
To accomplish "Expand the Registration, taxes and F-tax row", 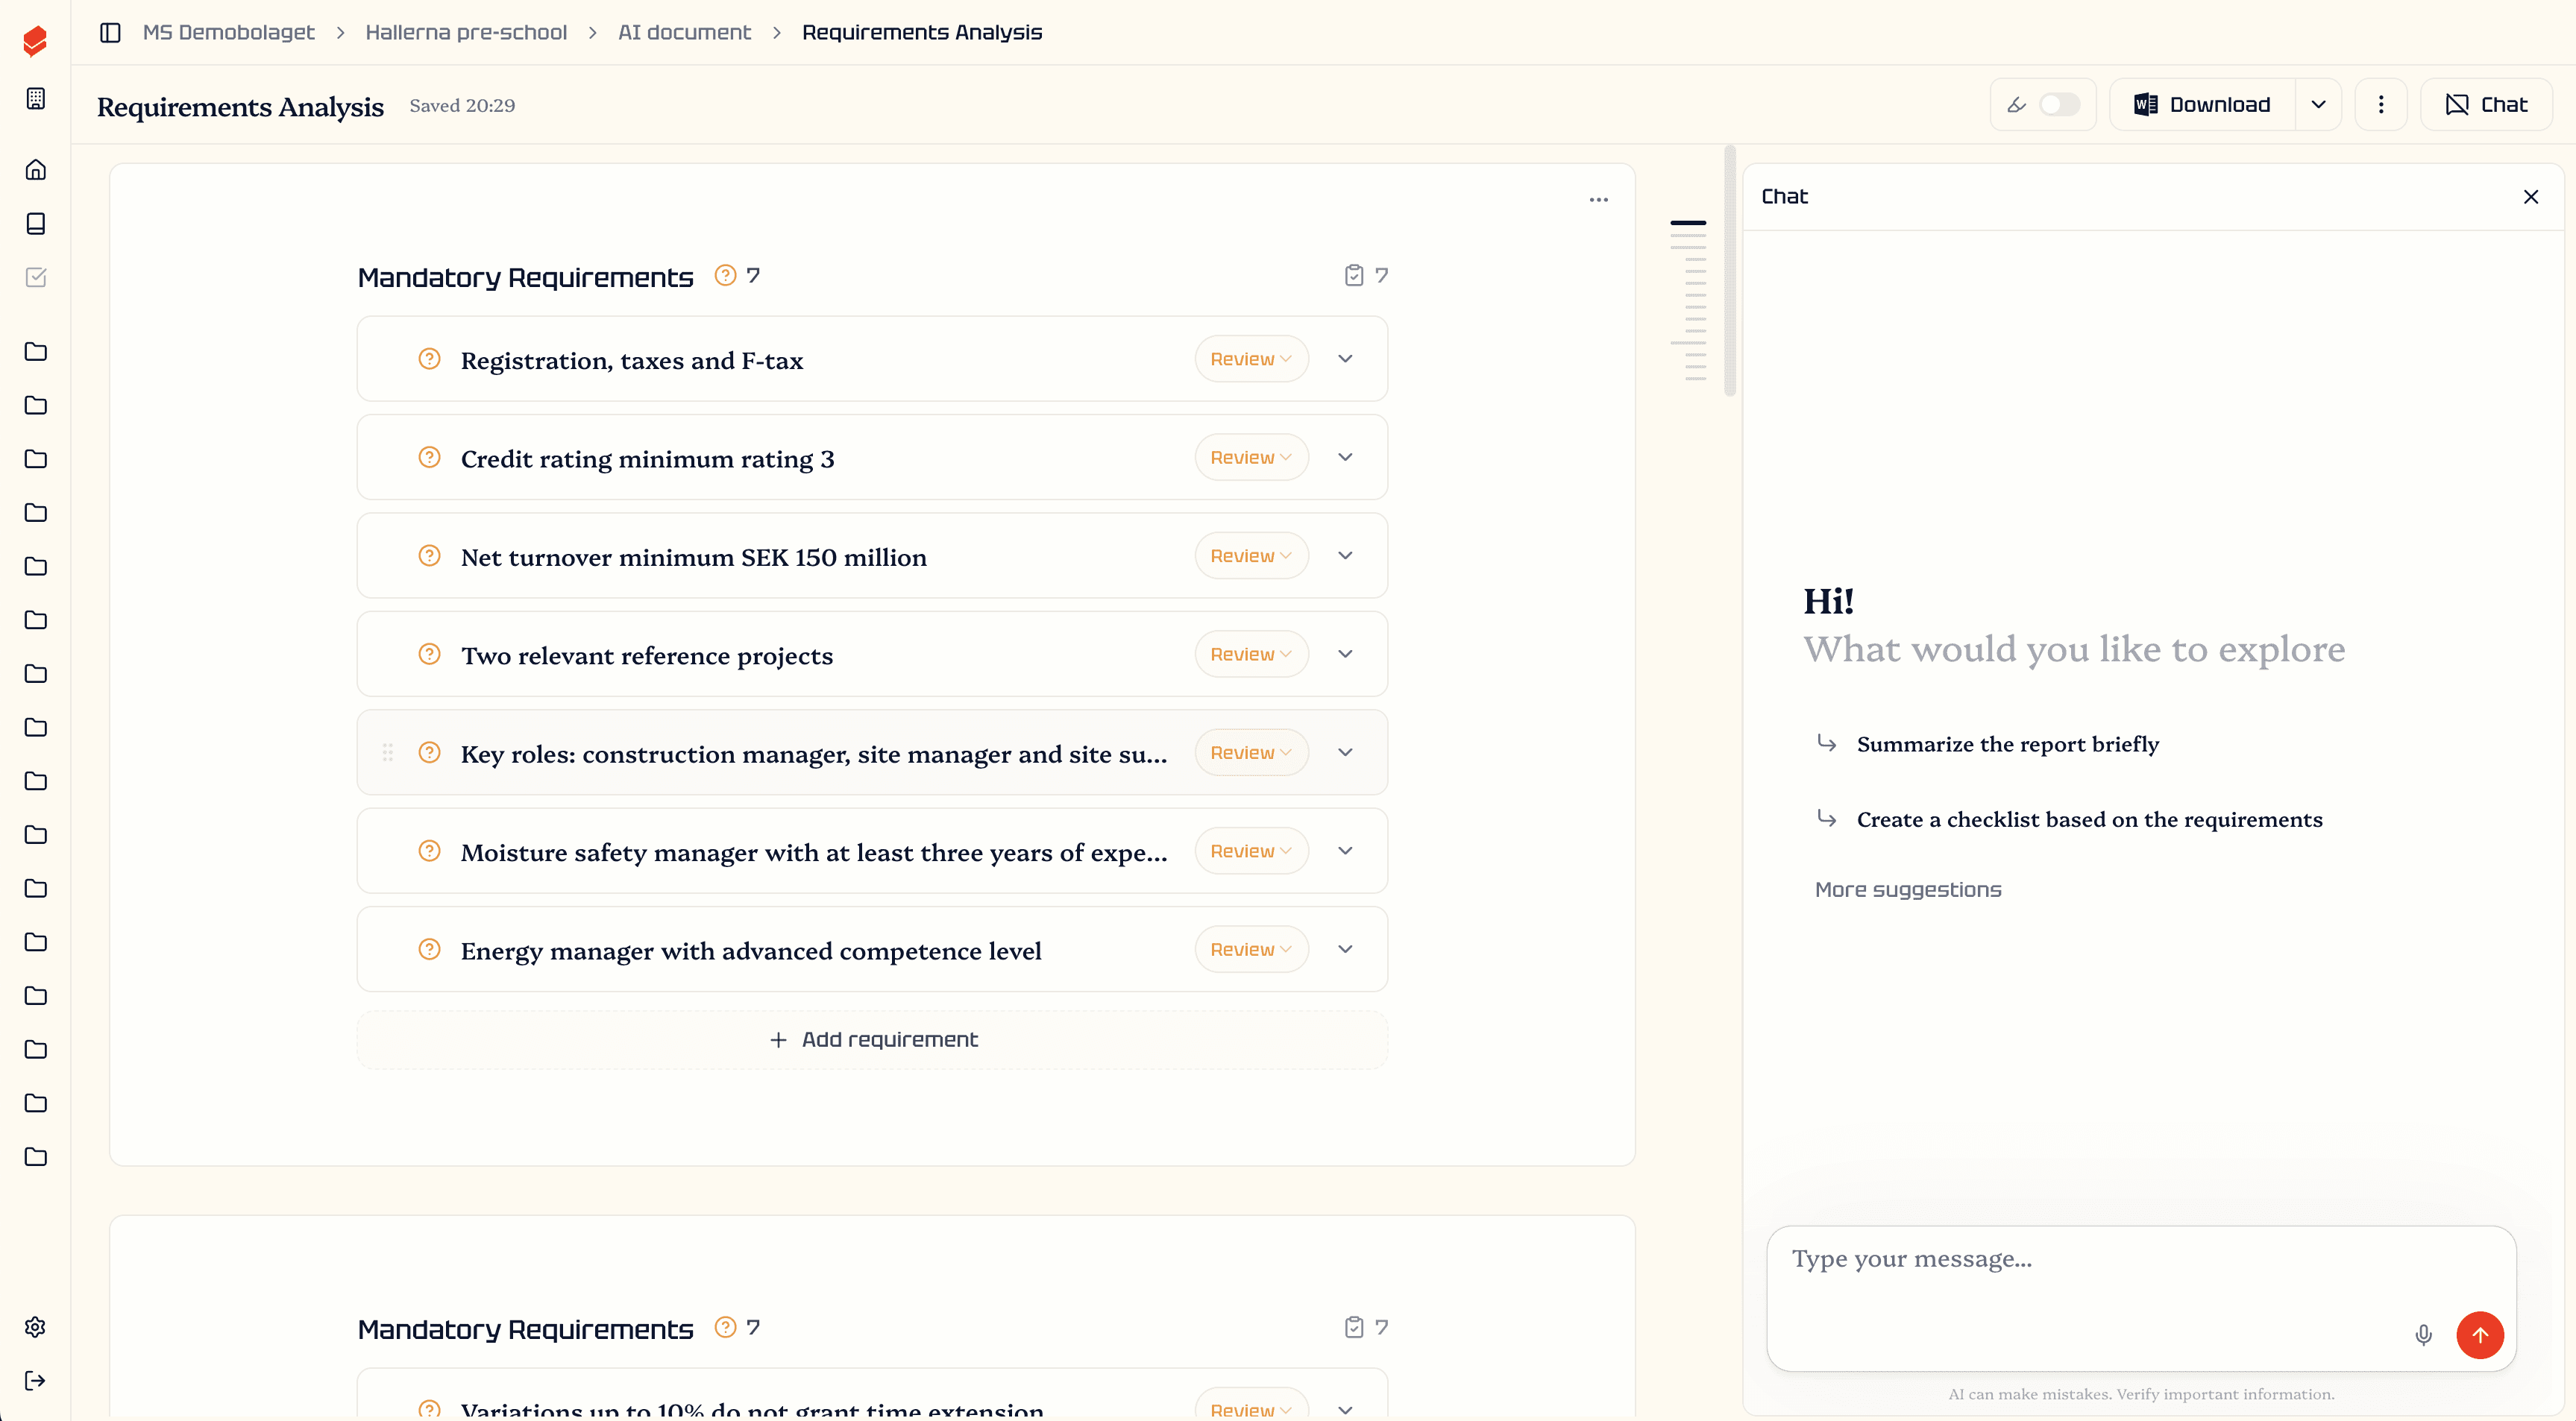I will click(1345, 359).
